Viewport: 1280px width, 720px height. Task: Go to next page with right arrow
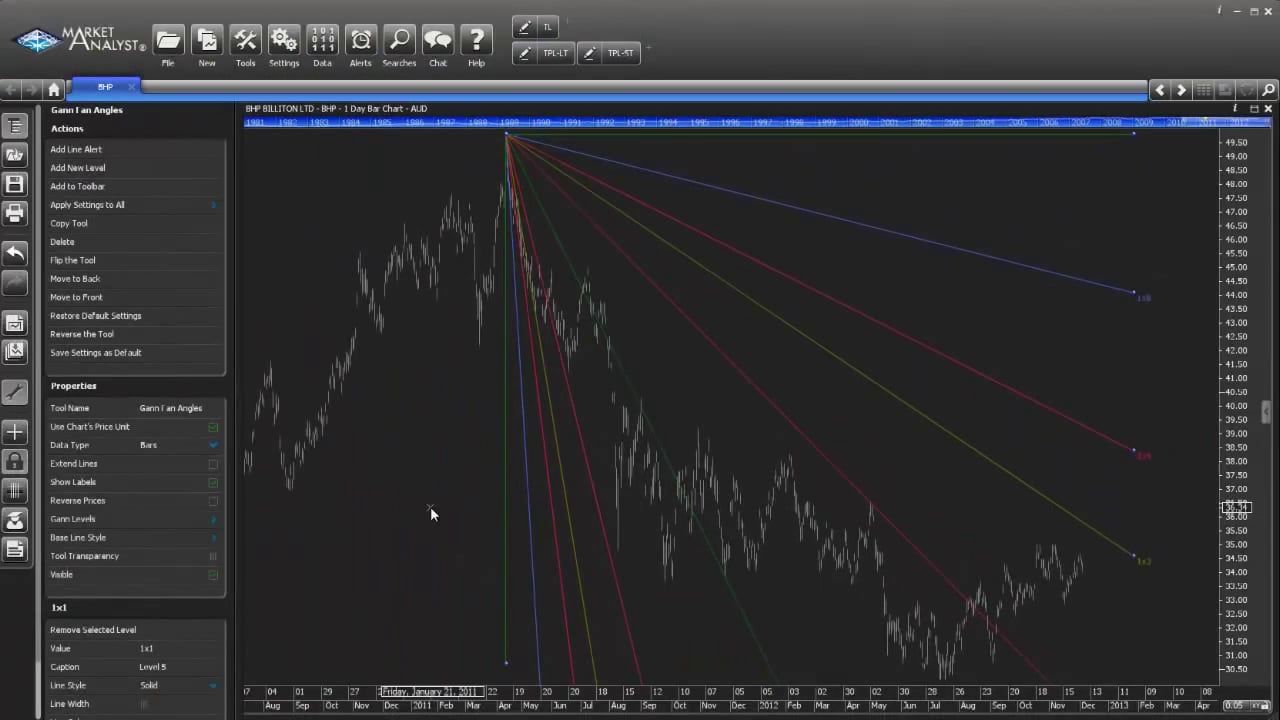point(1181,90)
